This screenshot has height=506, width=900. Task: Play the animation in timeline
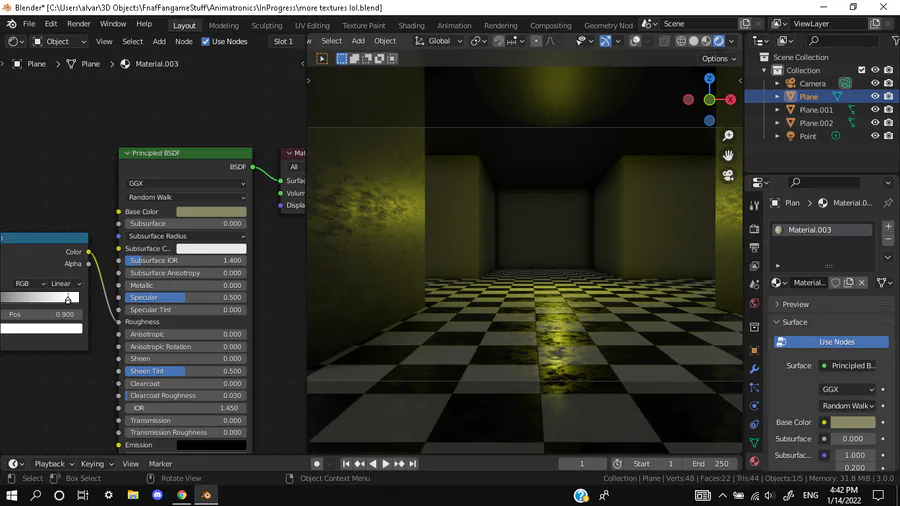(x=386, y=464)
